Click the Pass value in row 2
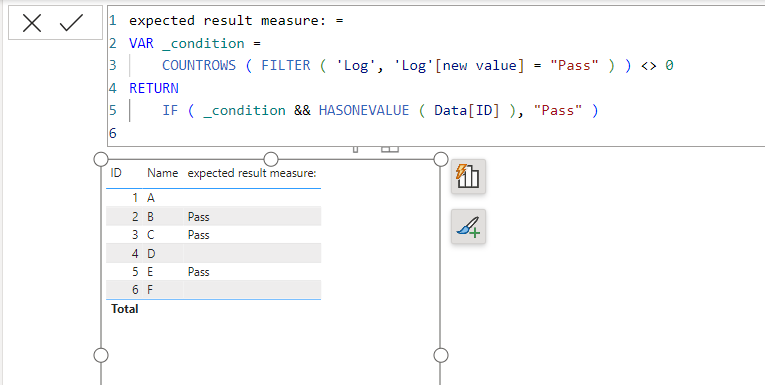 pyautogui.click(x=199, y=217)
